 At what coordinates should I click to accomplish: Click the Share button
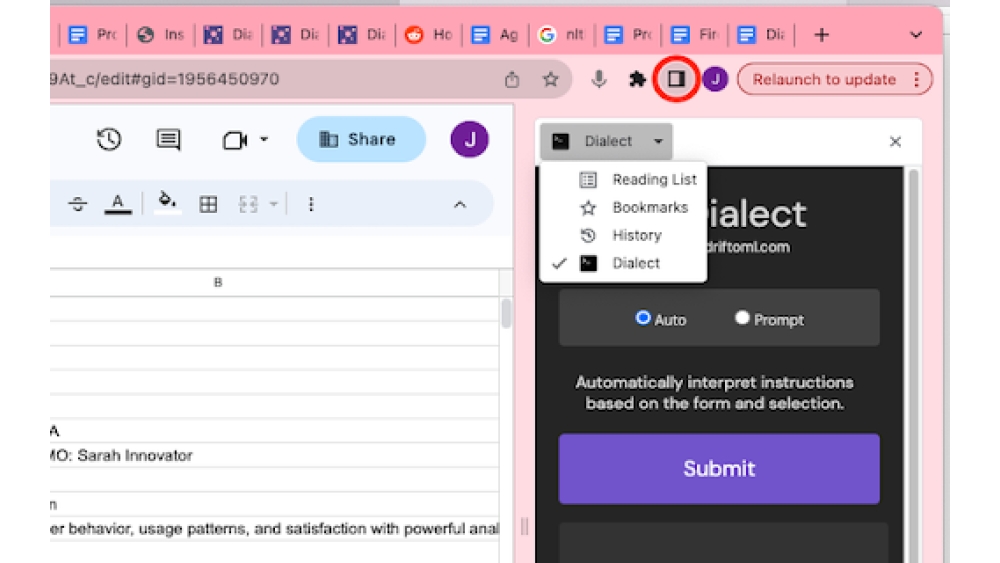pos(361,139)
